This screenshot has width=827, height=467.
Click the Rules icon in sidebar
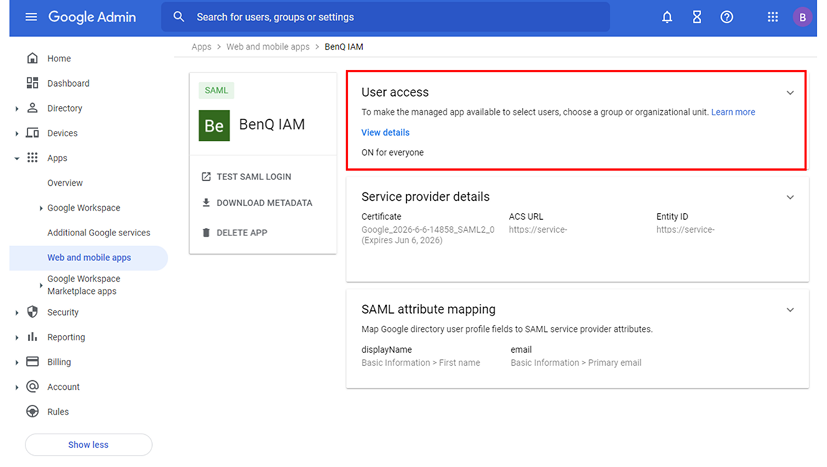click(32, 412)
